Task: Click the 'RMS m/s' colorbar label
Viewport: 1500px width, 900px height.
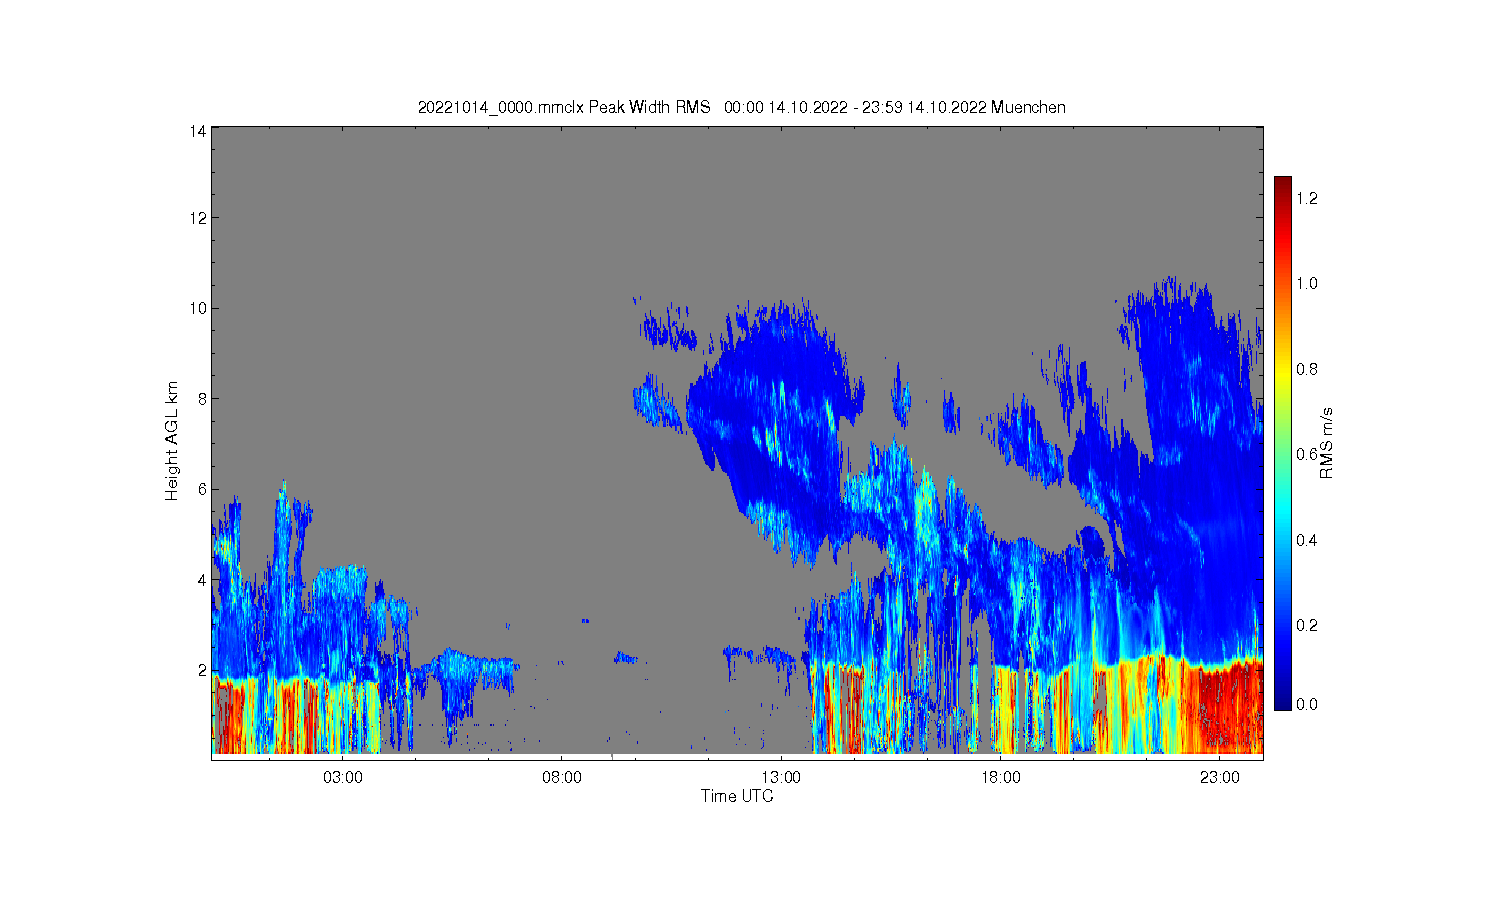Action: [1327, 443]
